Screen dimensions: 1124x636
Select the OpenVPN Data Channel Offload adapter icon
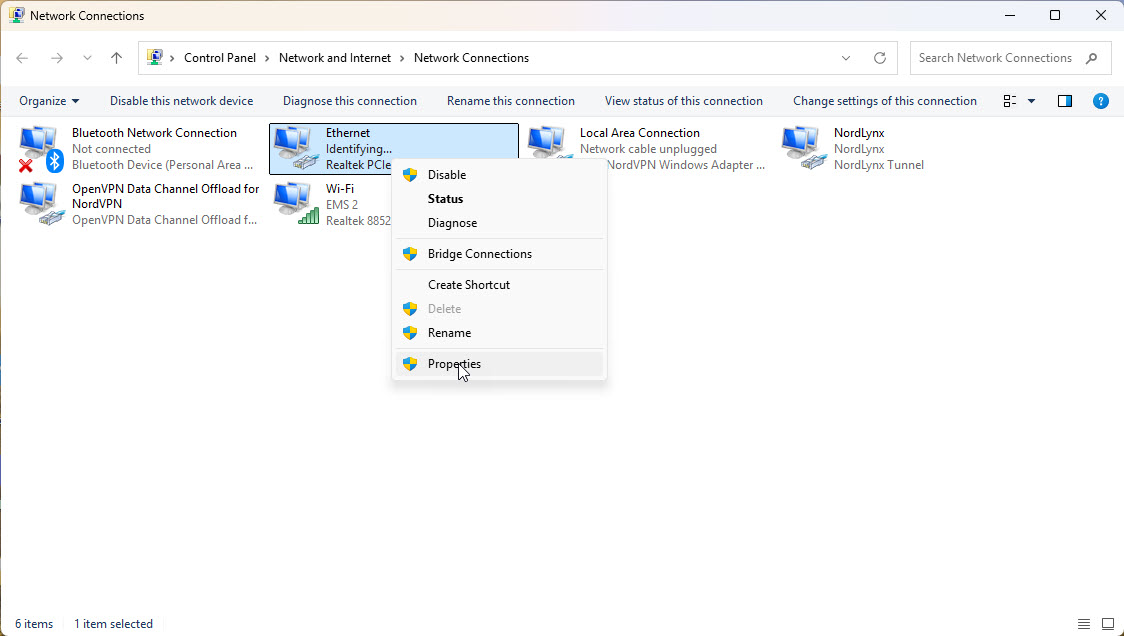click(40, 204)
